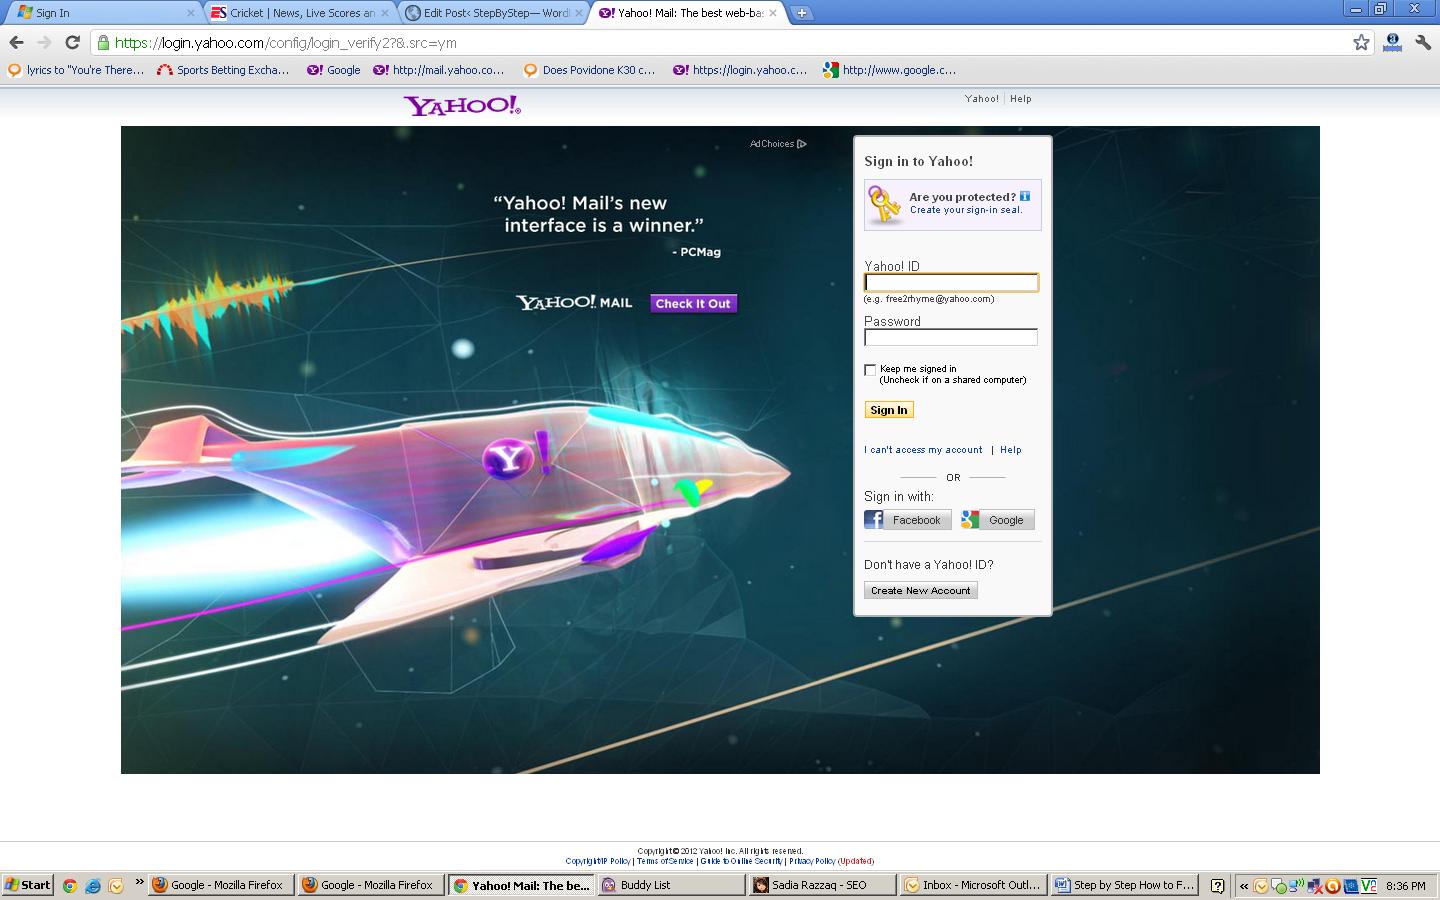This screenshot has height=900, width=1440.
Task: Enable the Keep me signed in checkbox
Action: pos(870,370)
